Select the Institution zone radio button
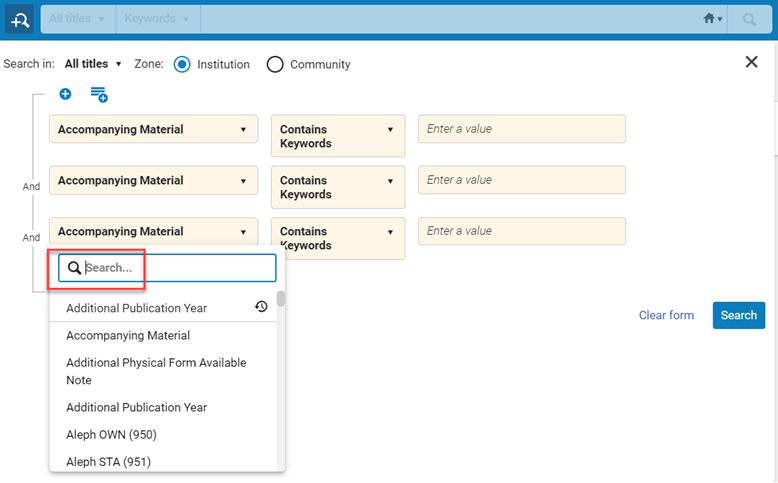The image size is (778, 483). pyautogui.click(x=182, y=64)
